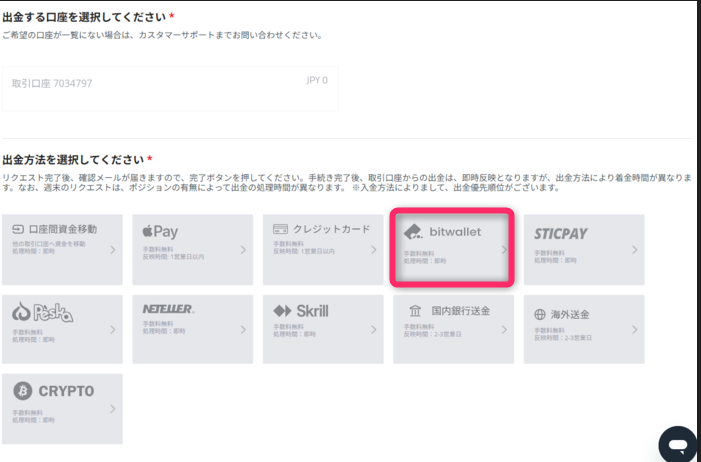Image resolution: width=701 pixels, height=462 pixels.
Task: Click the Skrill logo icon
Action: [282, 311]
